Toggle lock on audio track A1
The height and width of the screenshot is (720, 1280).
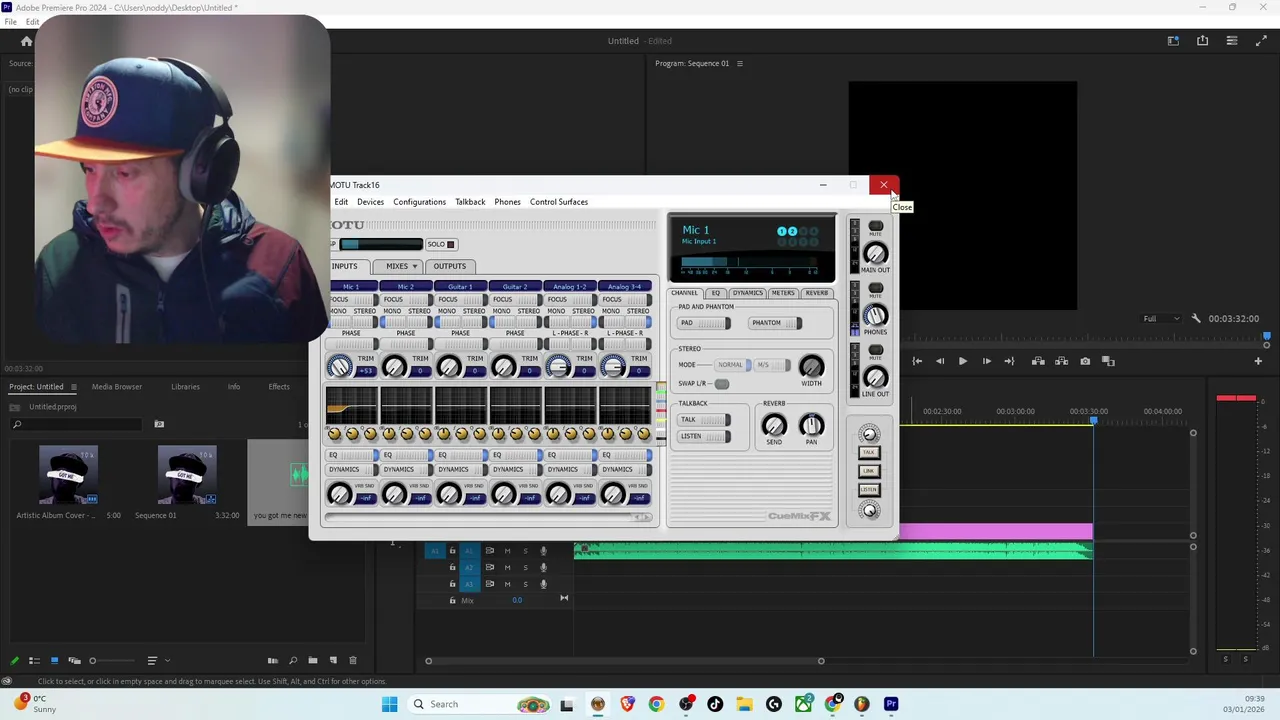click(x=452, y=551)
